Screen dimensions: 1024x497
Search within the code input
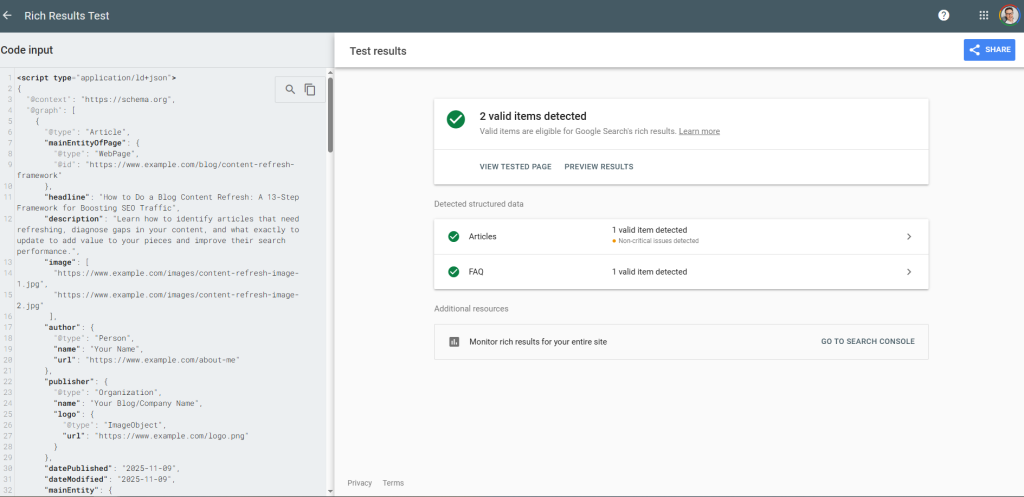(291, 89)
